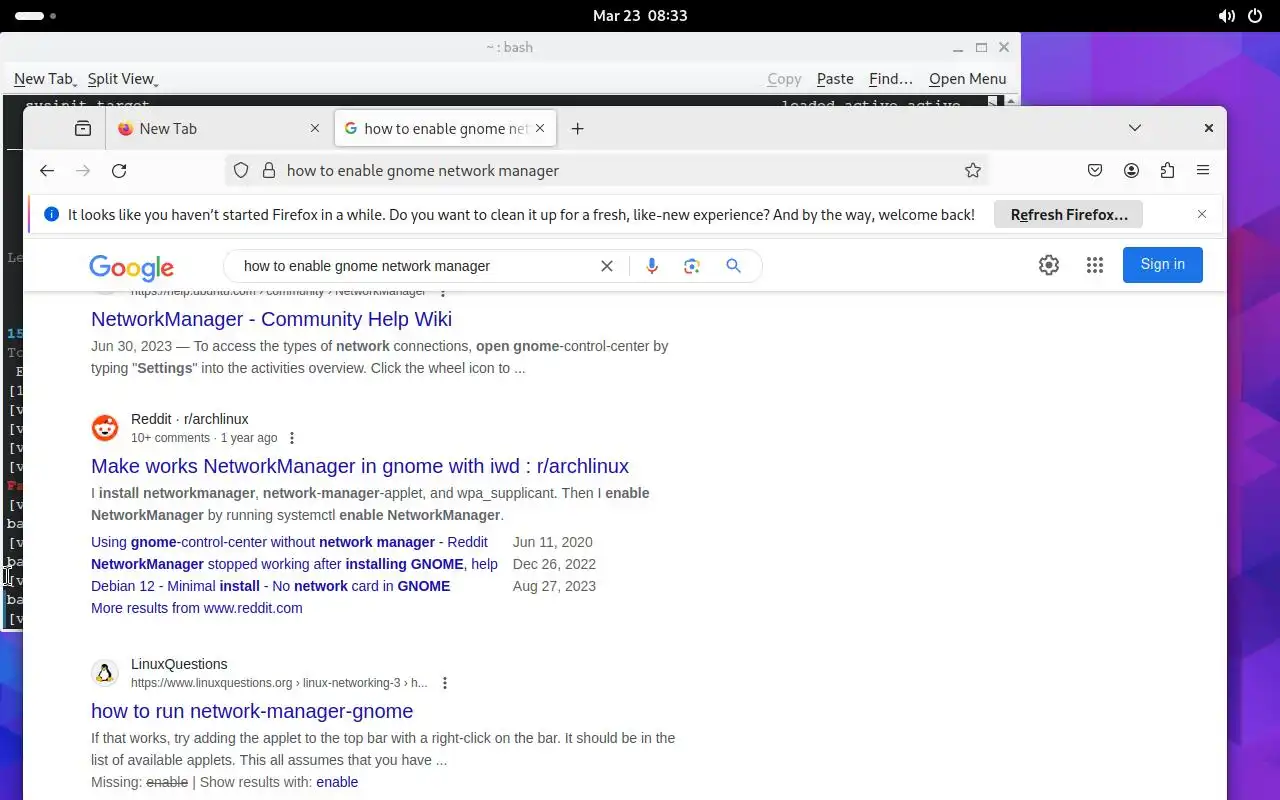Open 'NetworkManager stopped working after installing GNOME' link

point(294,564)
